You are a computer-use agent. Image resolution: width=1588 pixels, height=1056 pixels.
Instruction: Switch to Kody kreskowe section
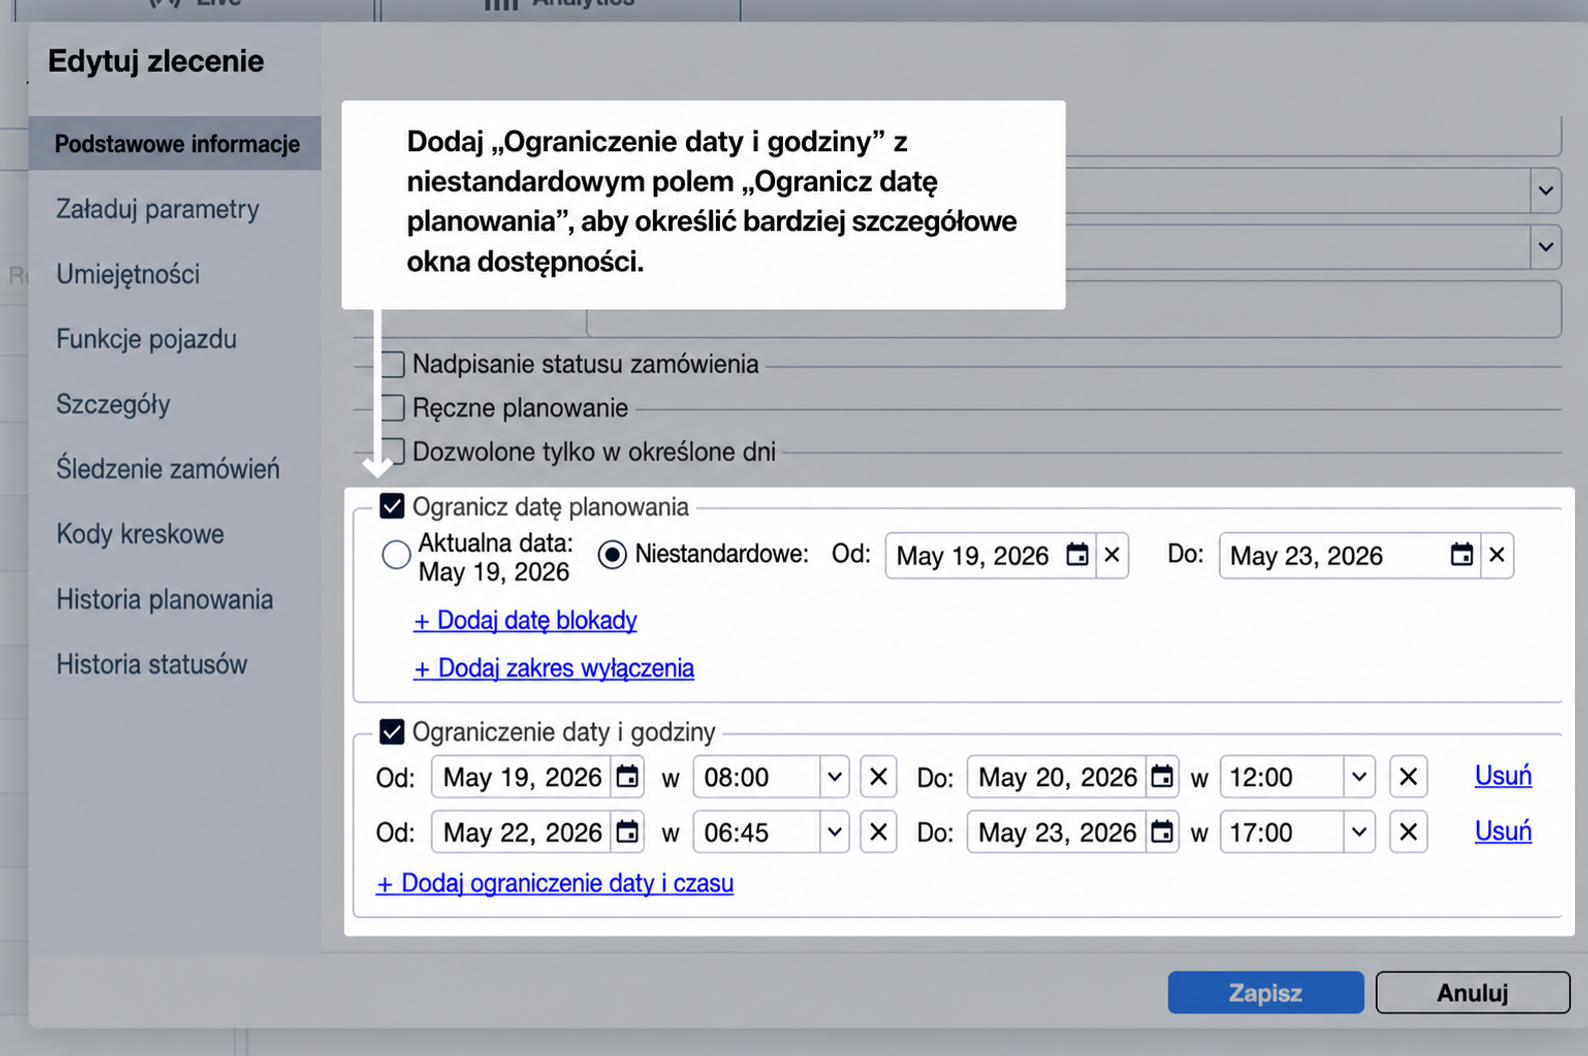[x=140, y=534]
